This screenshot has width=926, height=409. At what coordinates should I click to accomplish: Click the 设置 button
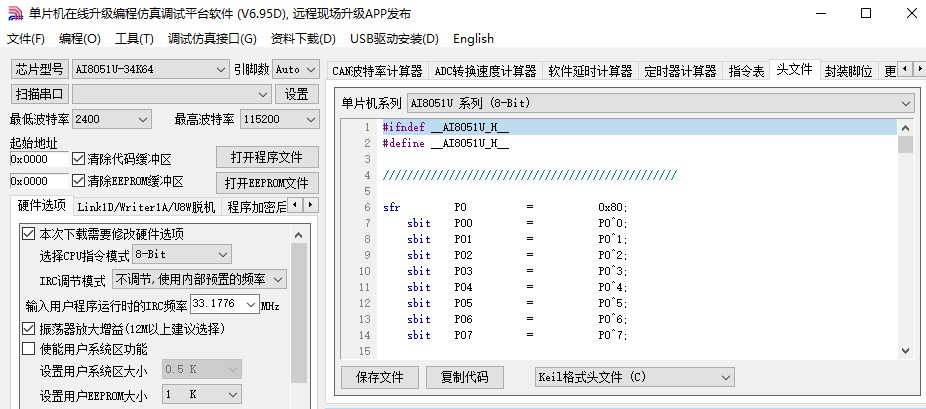coord(297,94)
